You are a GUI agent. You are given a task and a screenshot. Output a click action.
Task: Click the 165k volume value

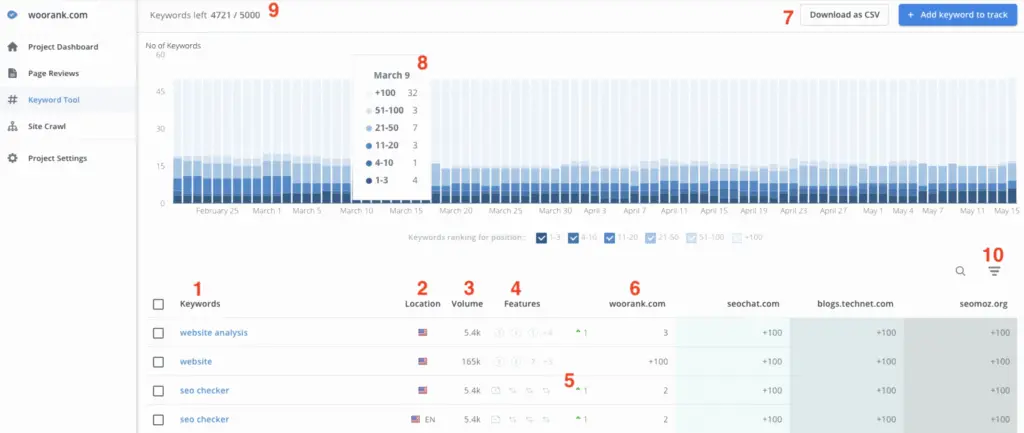point(470,361)
